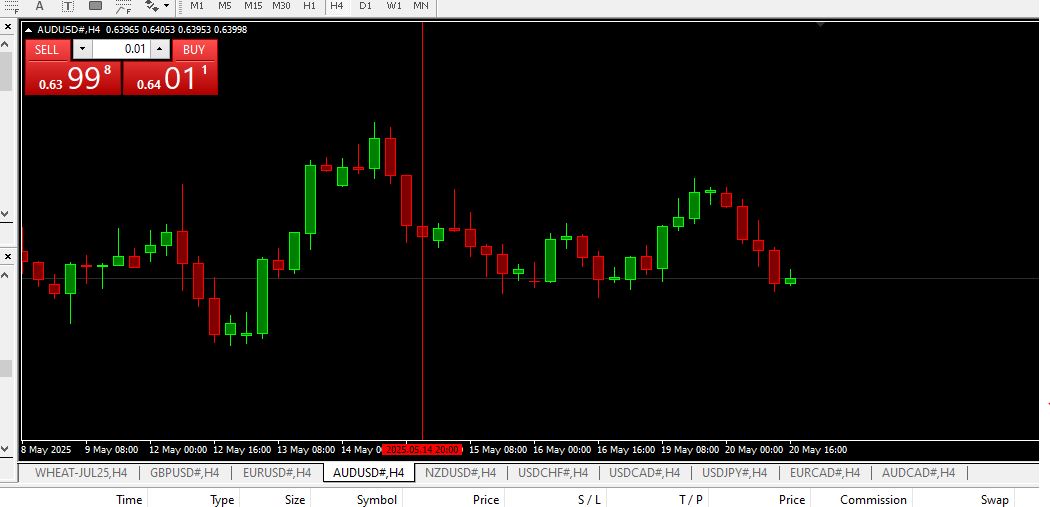
Task: Decrease lot volume with down arrow
Action: point(82,49)
